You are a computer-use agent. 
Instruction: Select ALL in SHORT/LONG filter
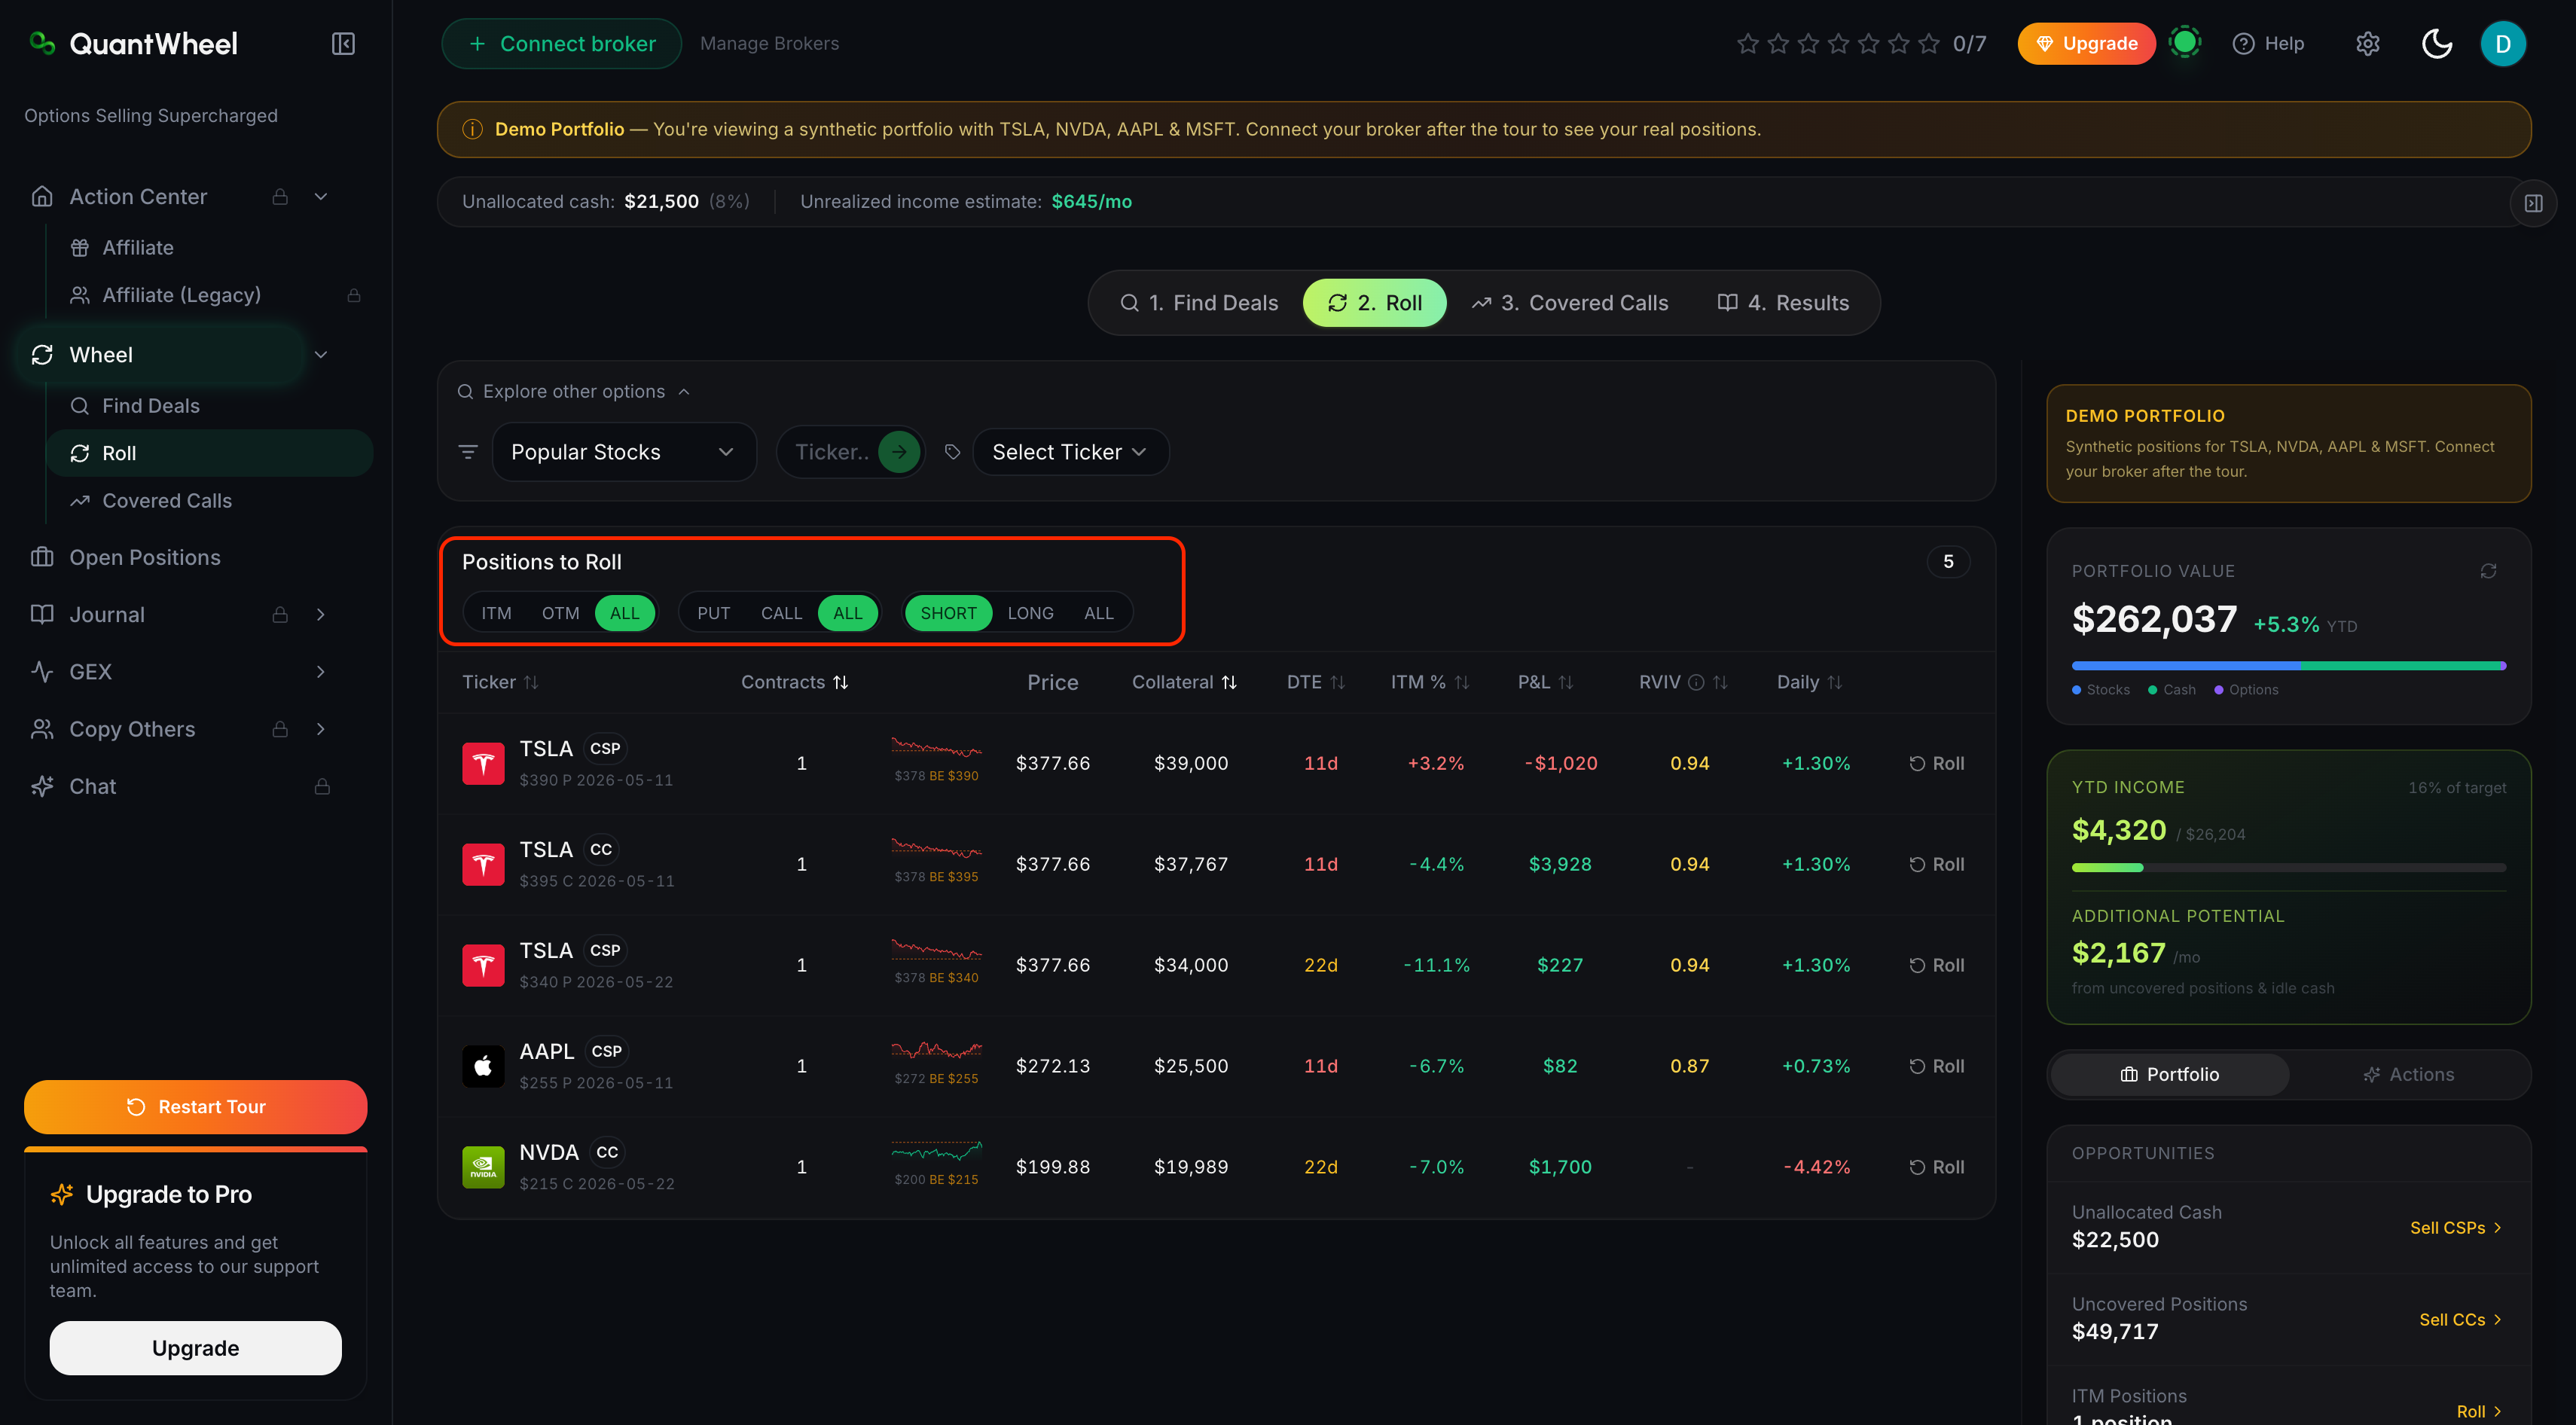1098,613
